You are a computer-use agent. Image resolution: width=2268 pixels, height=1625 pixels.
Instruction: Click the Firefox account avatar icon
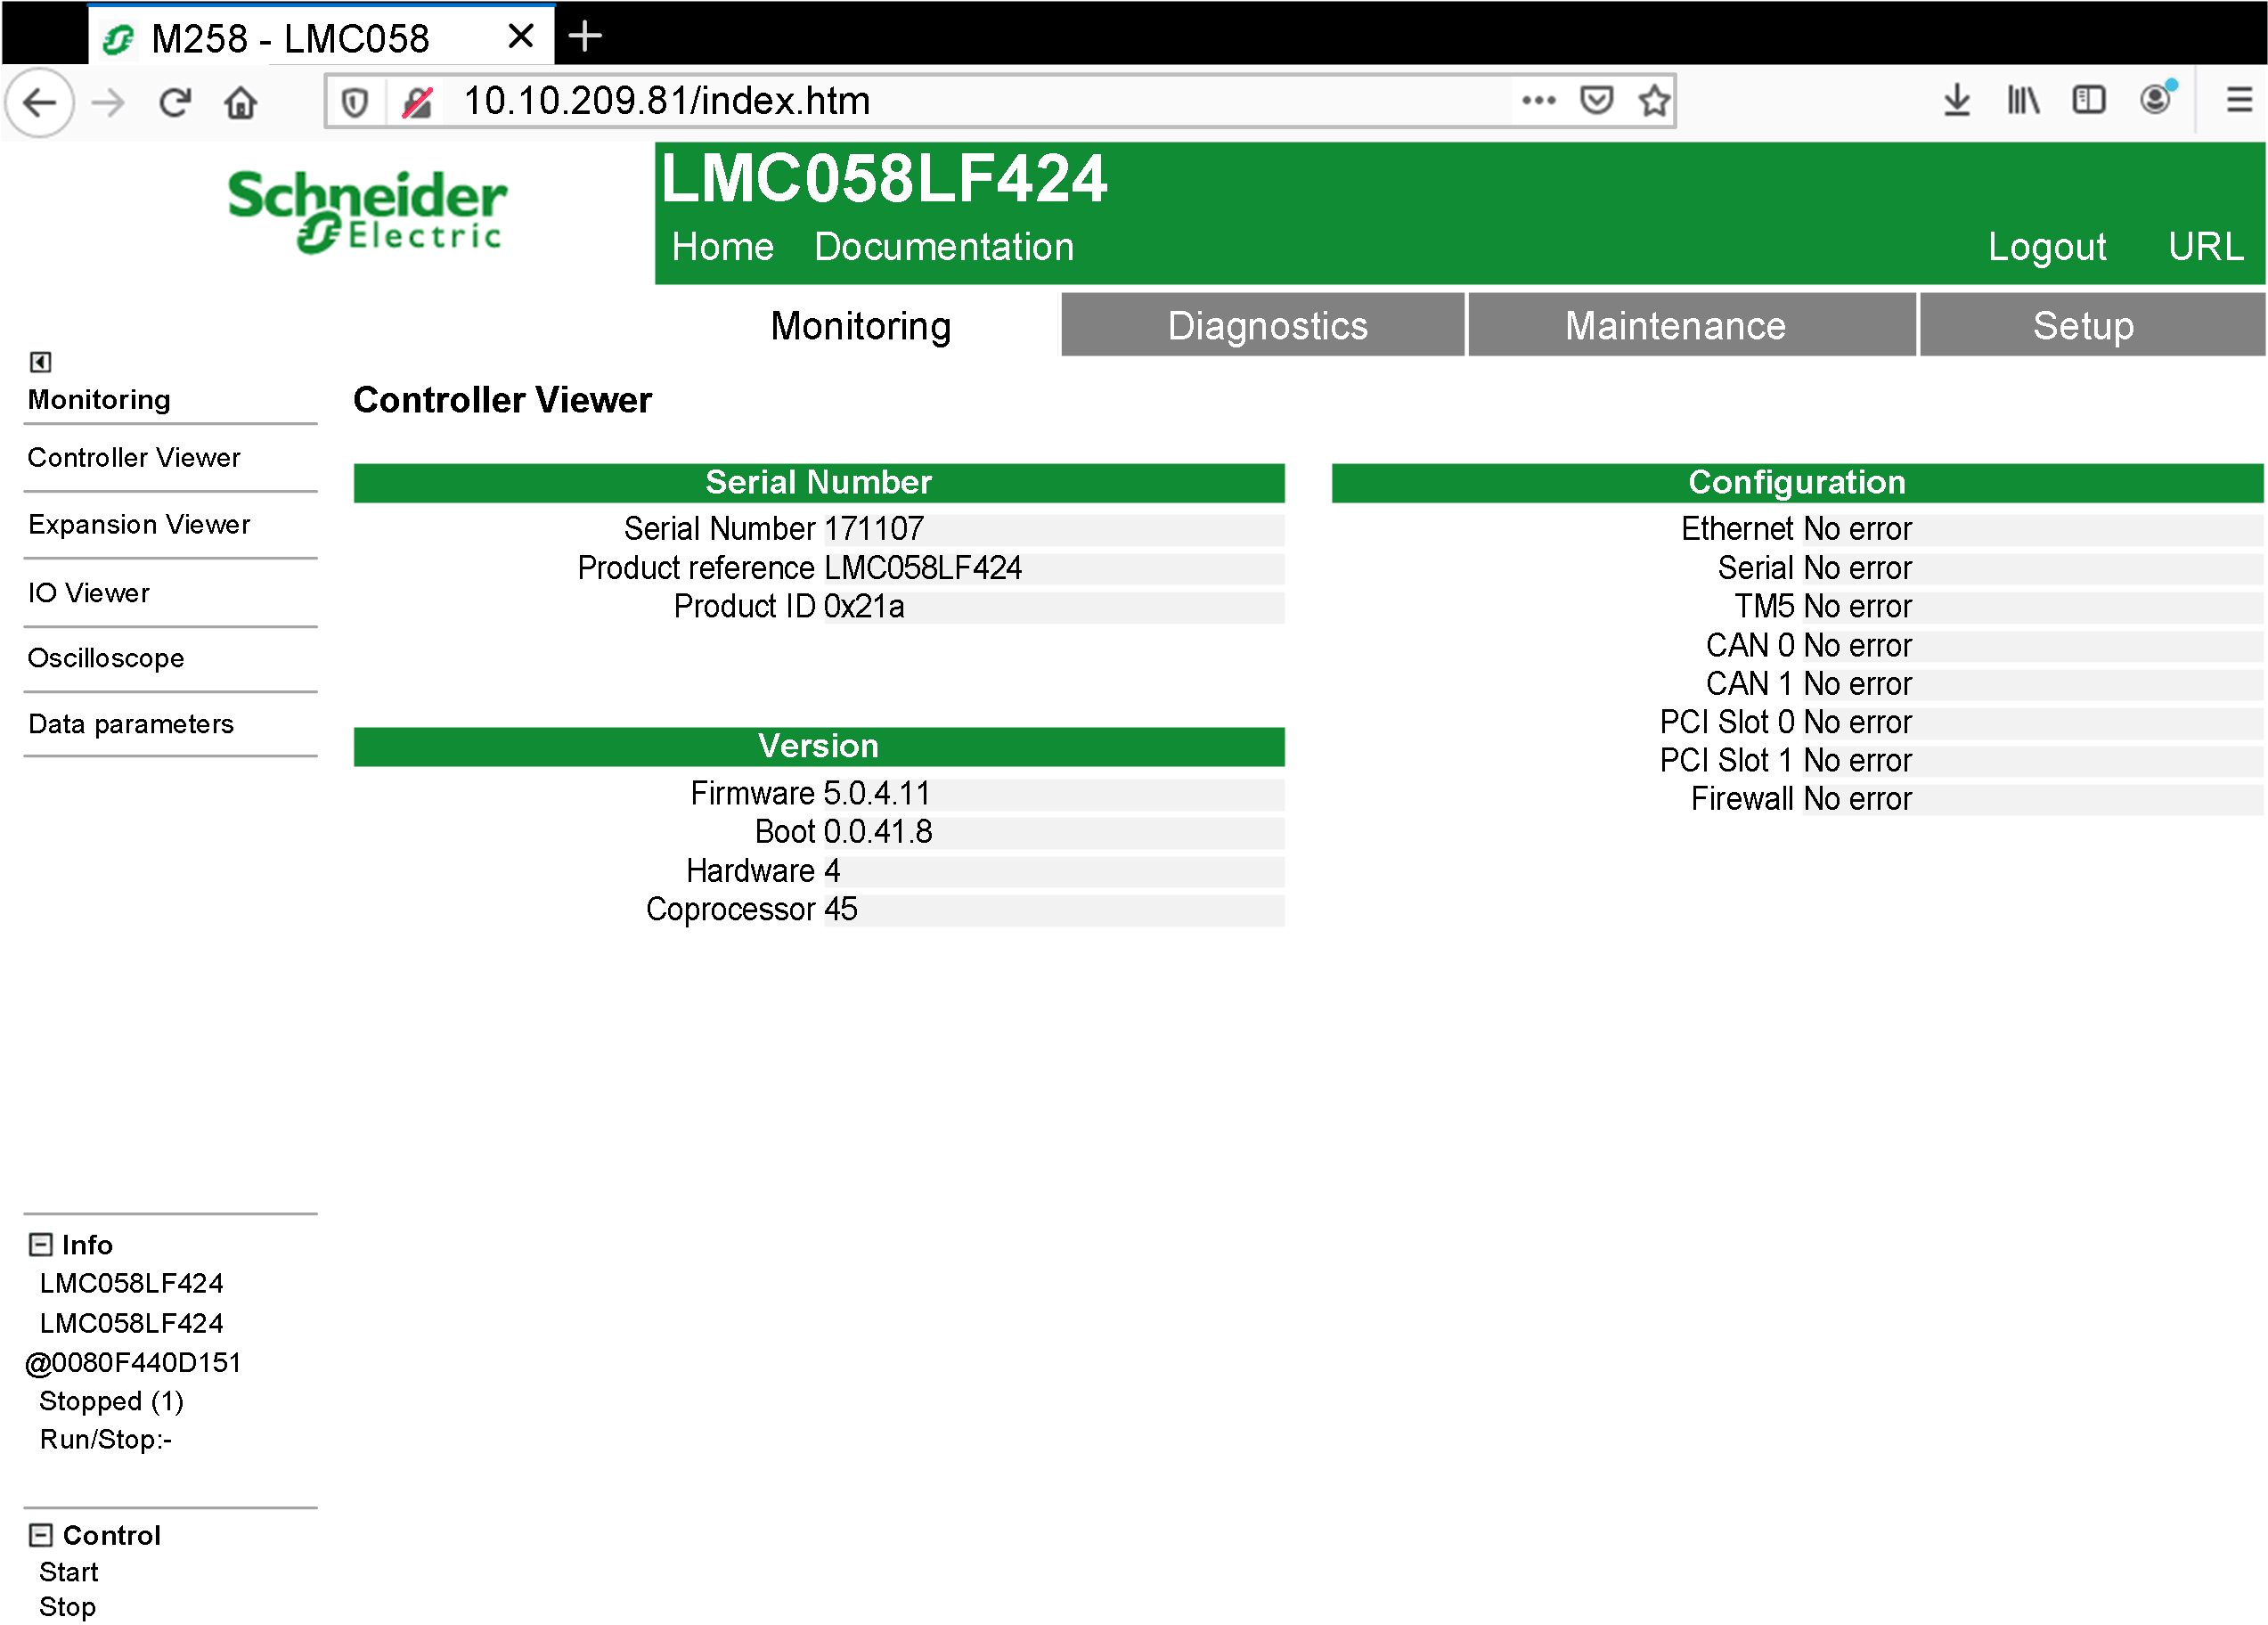coord(2155,100)
